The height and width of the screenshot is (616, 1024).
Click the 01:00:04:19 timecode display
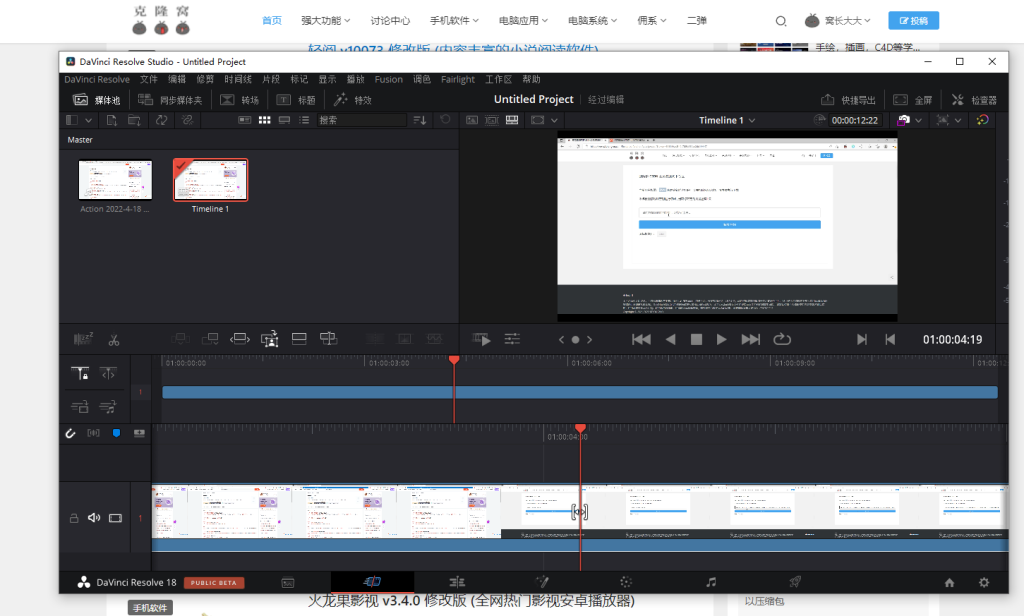tap(952, 340)
